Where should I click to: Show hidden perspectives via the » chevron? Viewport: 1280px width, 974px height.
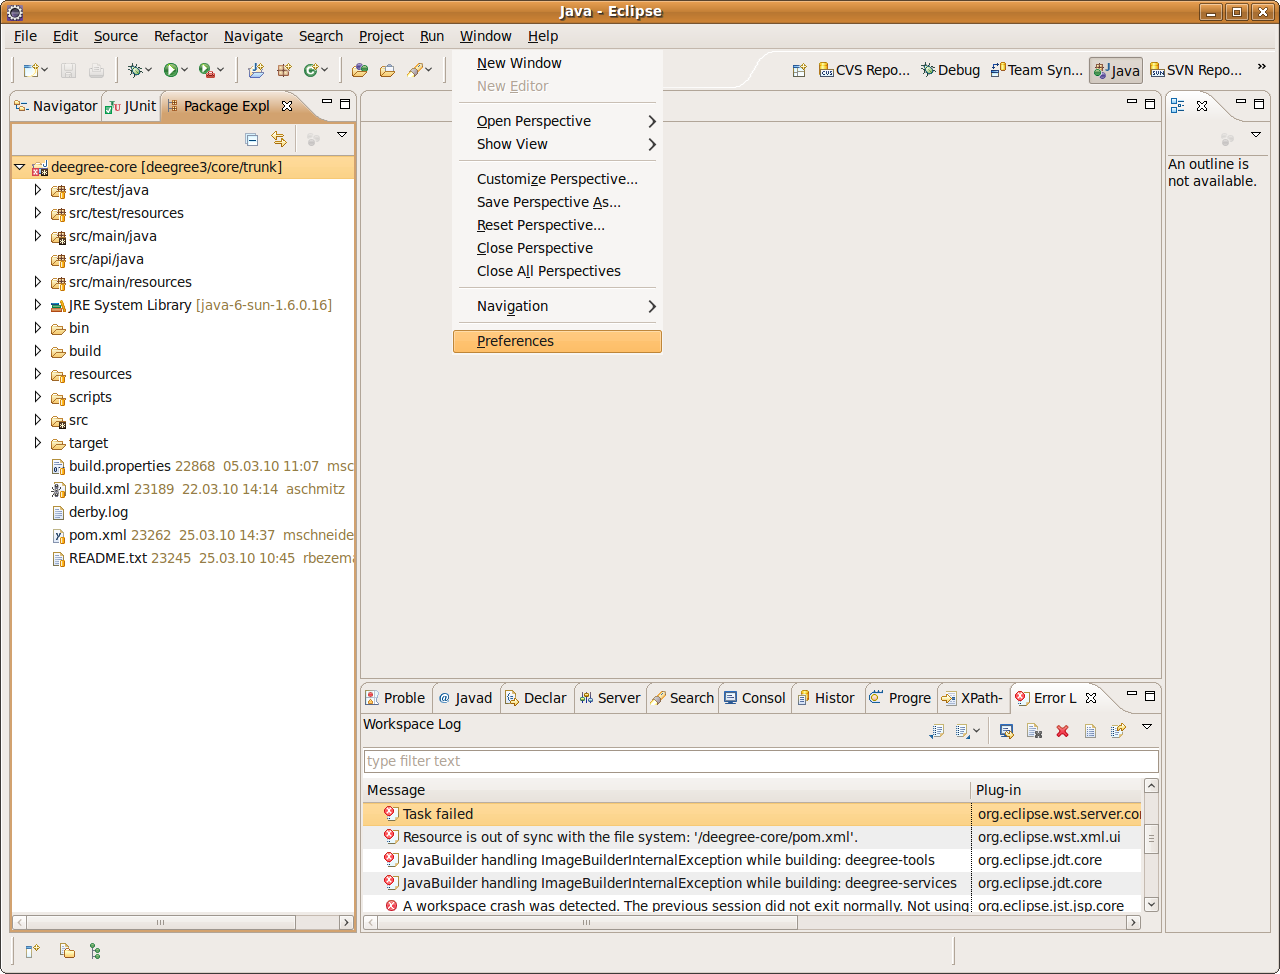[x=1261, y=69]
